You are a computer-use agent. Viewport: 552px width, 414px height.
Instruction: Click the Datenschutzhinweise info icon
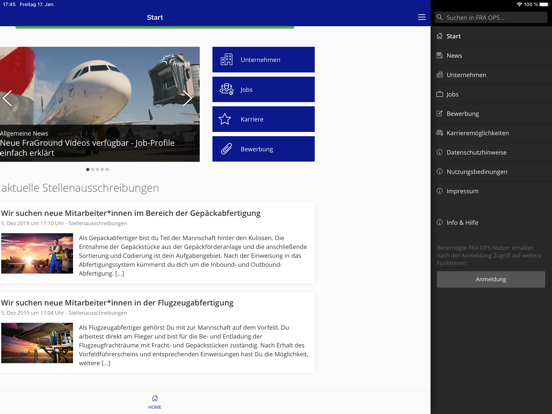(439, 152)
